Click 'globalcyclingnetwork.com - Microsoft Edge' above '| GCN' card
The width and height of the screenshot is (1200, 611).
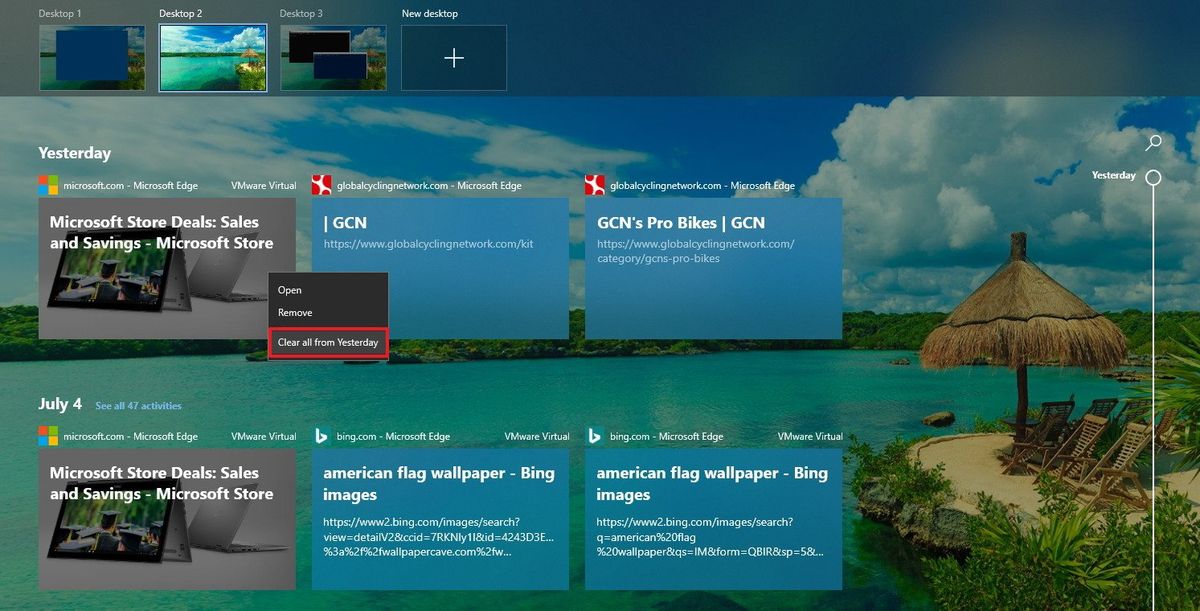coord(429,185)
